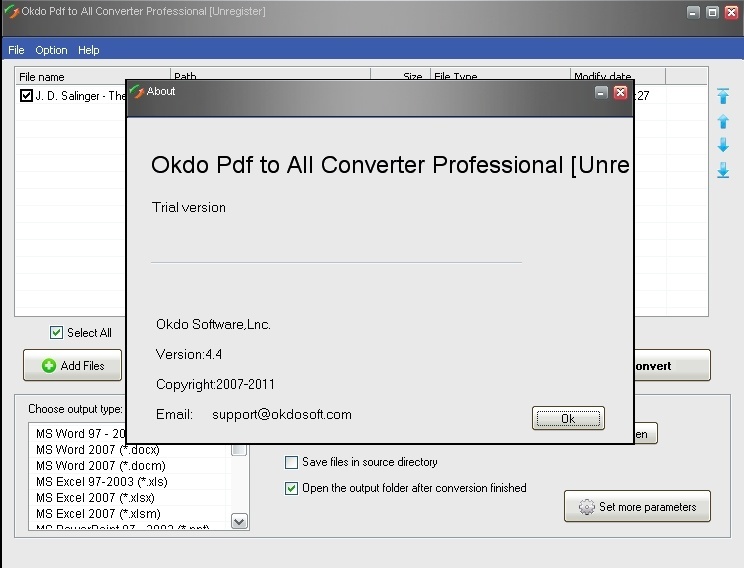Click the gear icon on Set more parameters
744x568 pixels.
click(586, 507)
